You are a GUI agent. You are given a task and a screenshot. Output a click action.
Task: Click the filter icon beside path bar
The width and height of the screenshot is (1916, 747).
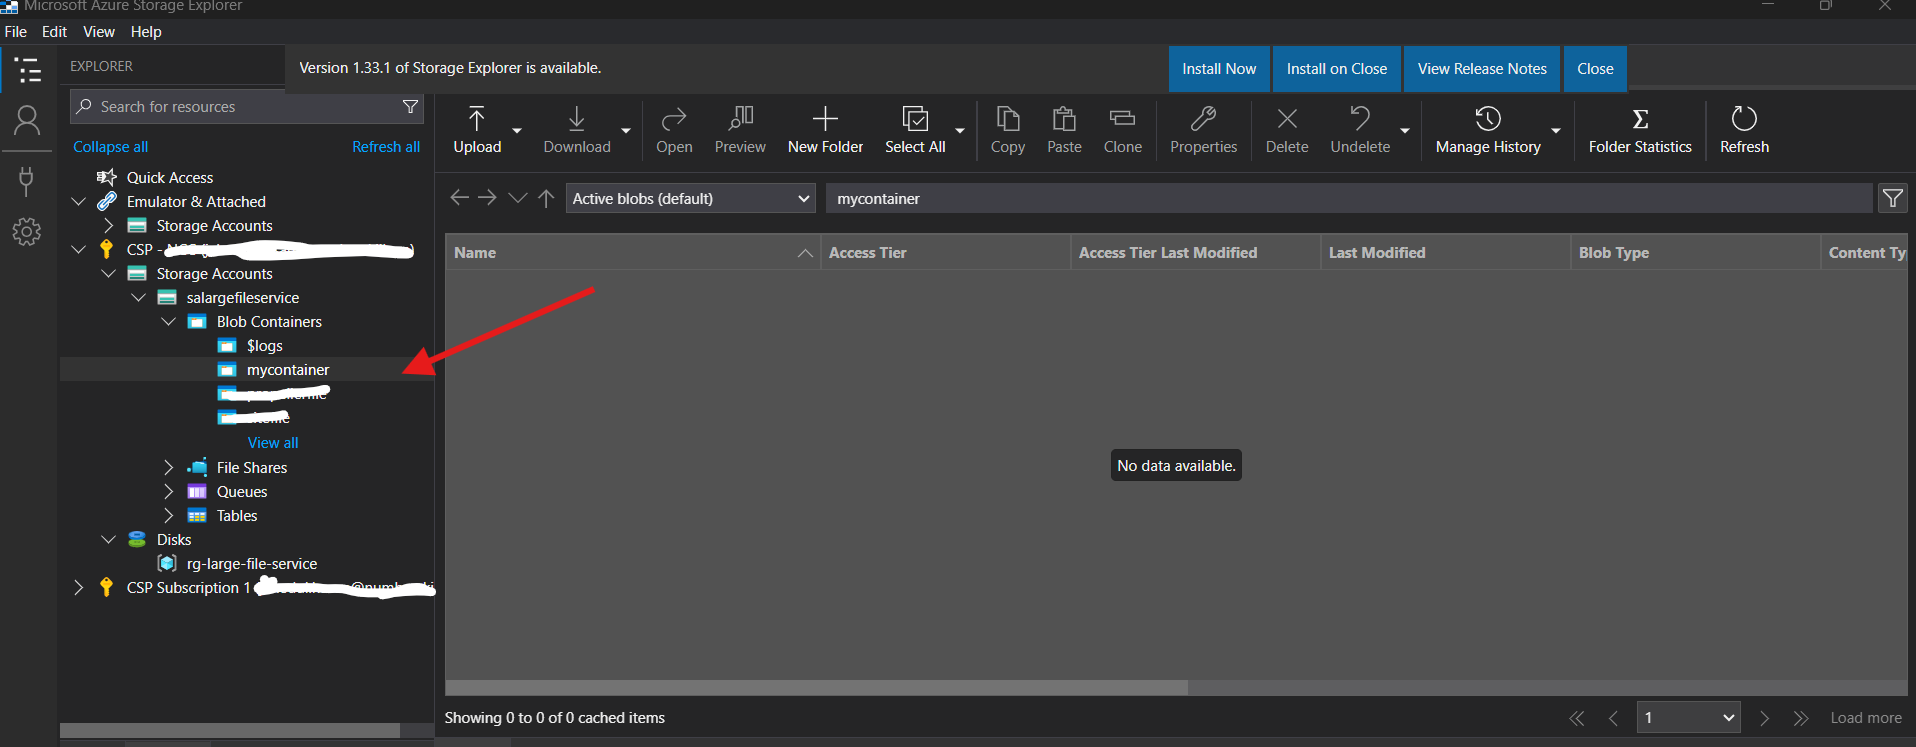pos(1892,198)
